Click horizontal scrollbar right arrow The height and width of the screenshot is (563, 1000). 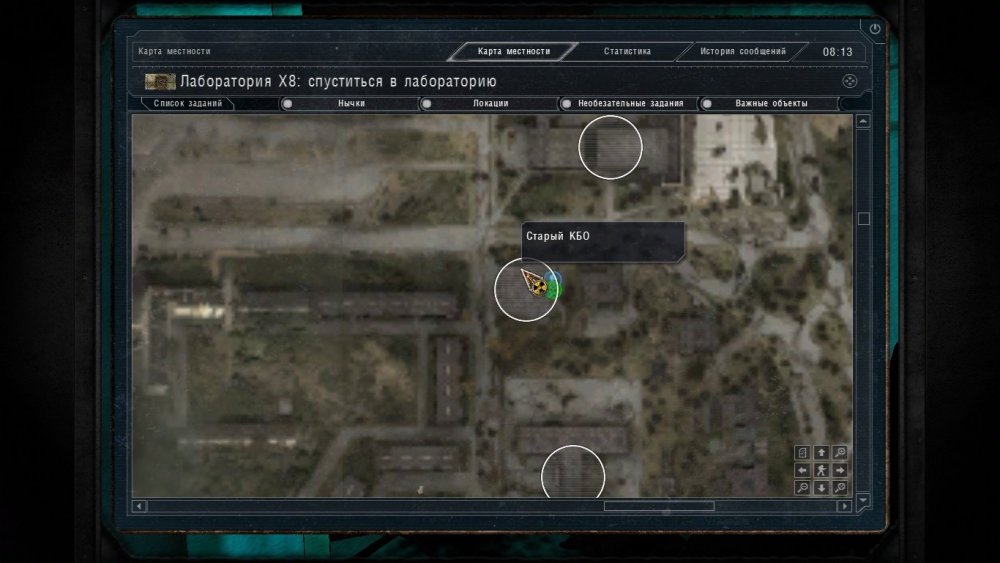point(844,506)
